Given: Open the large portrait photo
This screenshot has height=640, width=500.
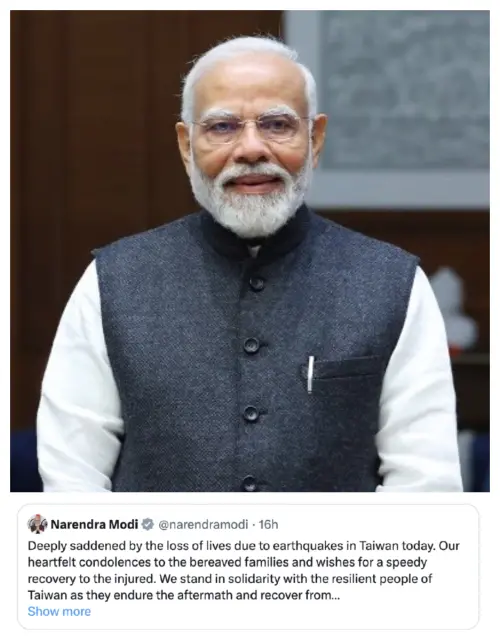Looking at the screenshot, I should click(250, 251).
